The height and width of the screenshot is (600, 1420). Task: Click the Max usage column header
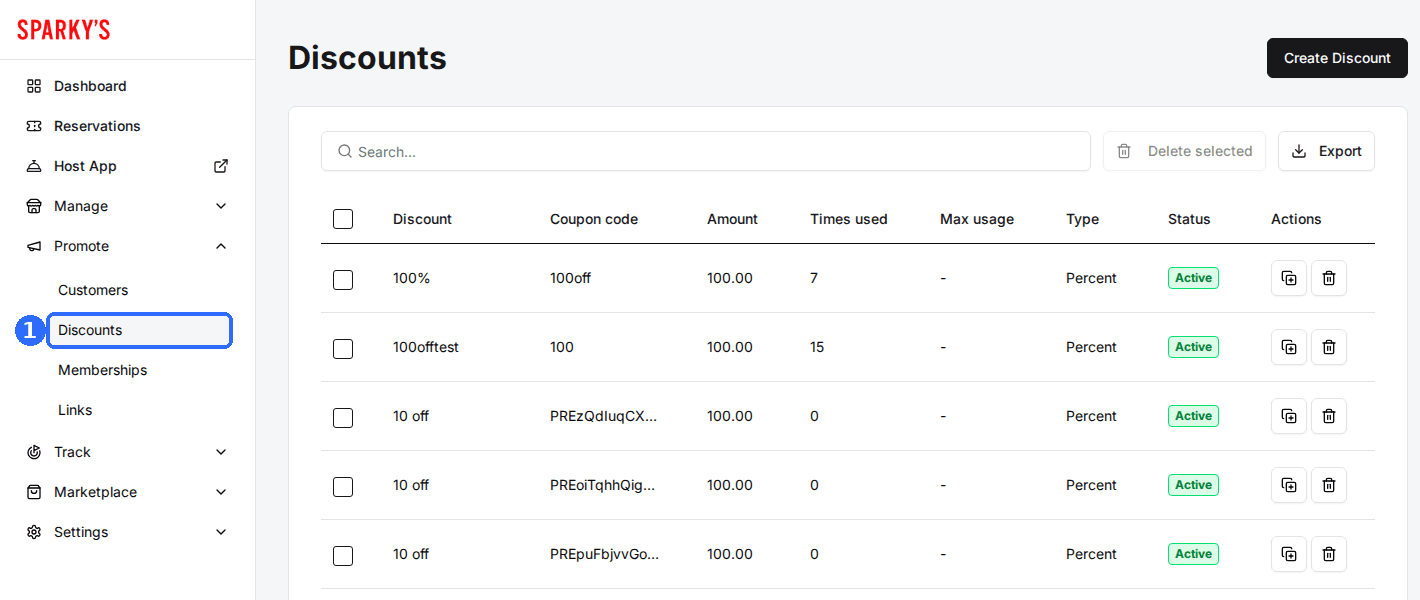tap(977, 219)
